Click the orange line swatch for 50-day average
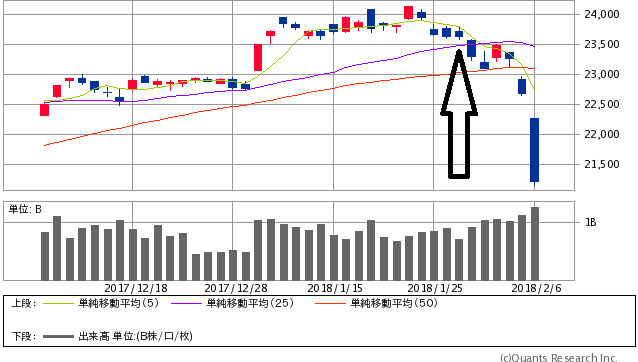638x362 pixels. (330, 303)
